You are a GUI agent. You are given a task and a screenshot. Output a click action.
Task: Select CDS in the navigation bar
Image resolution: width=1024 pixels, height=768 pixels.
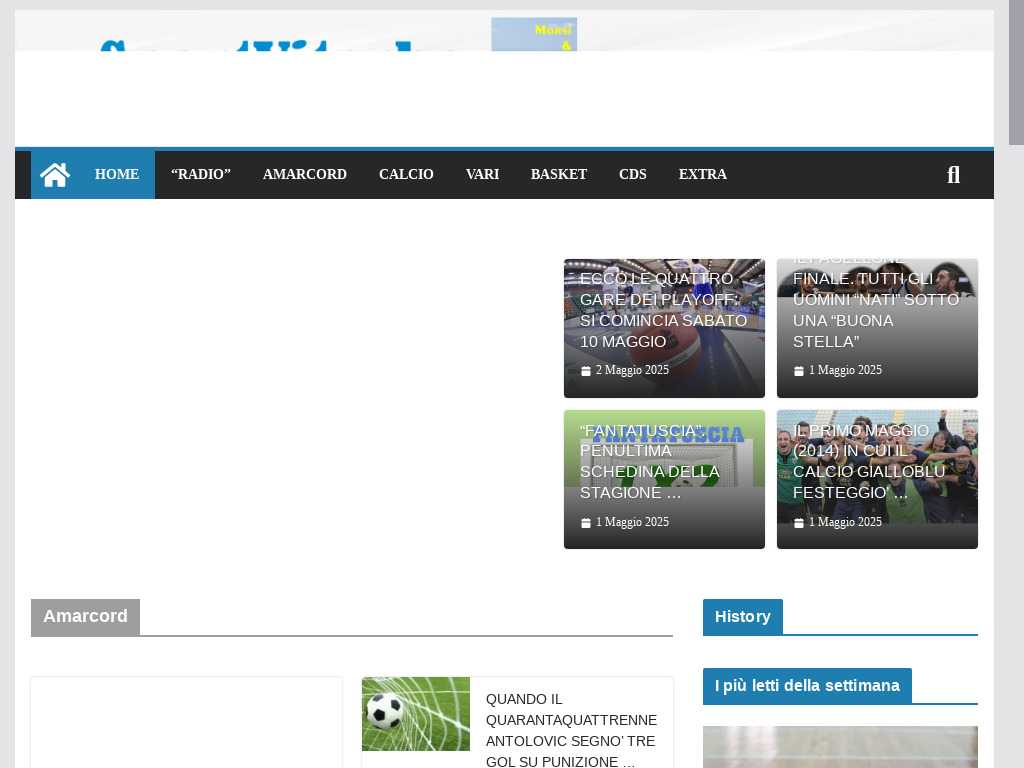633,174
